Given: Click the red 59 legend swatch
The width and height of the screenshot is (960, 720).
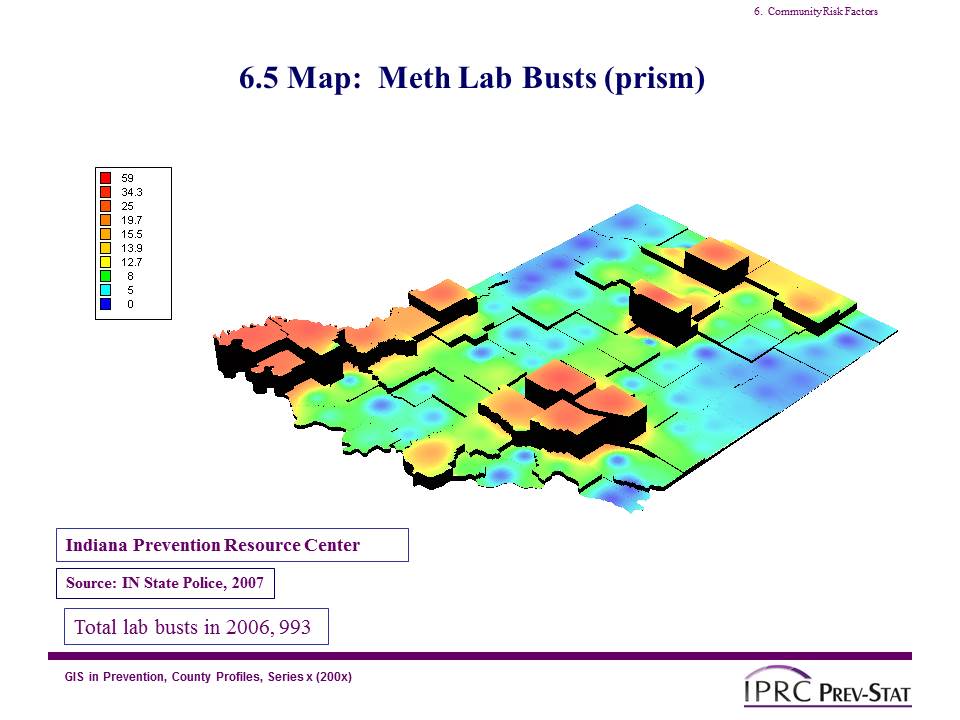Looking at the screenshot, I should tap(105, 178).
